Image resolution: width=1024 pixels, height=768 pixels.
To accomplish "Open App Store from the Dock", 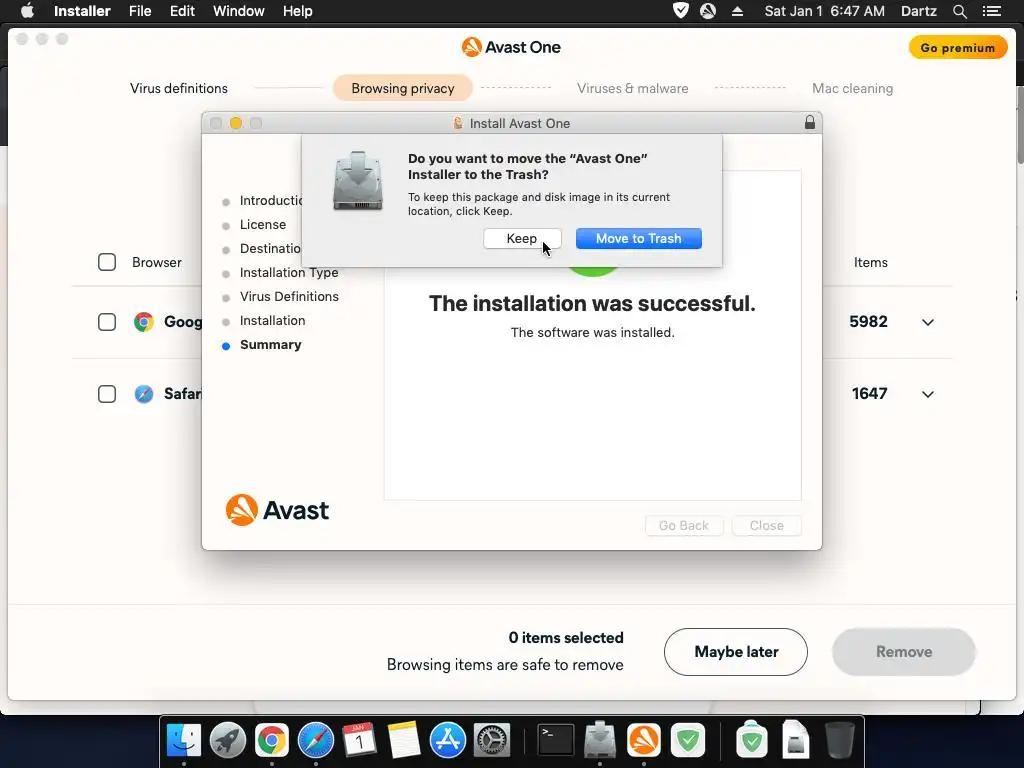I will point(448,741).
